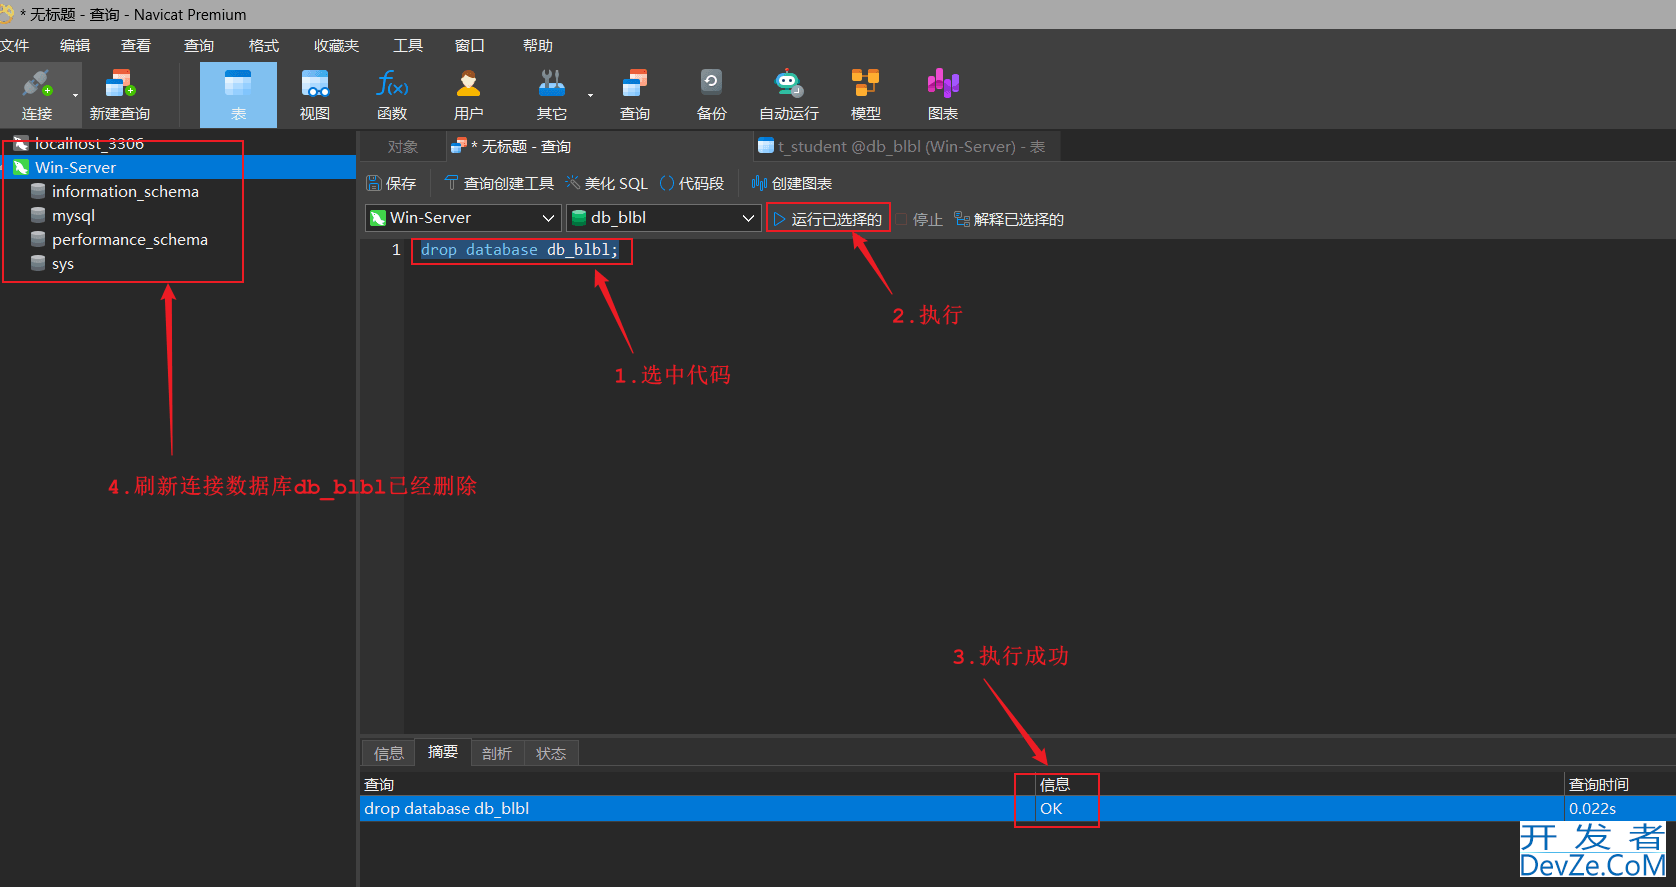Open the Function (函数) toolbar icon
The image size is (1676, 887).
pos(392,95)
